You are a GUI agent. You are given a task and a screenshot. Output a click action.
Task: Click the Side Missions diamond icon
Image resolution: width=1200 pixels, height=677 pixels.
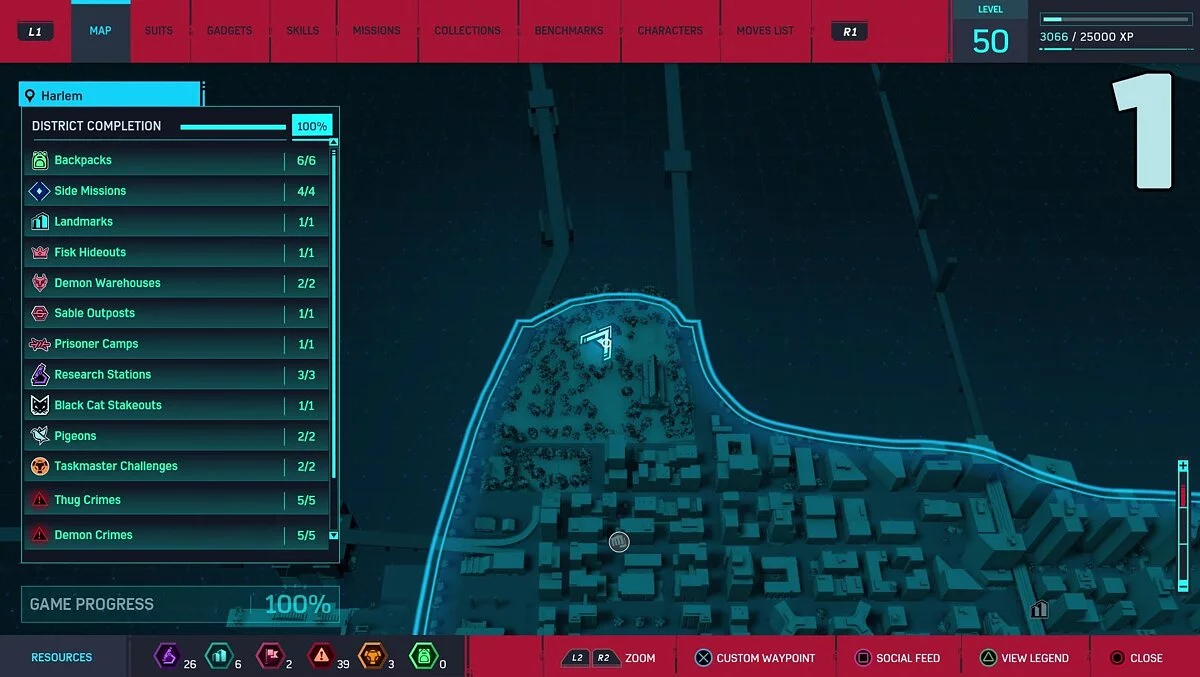click(40, 191)
